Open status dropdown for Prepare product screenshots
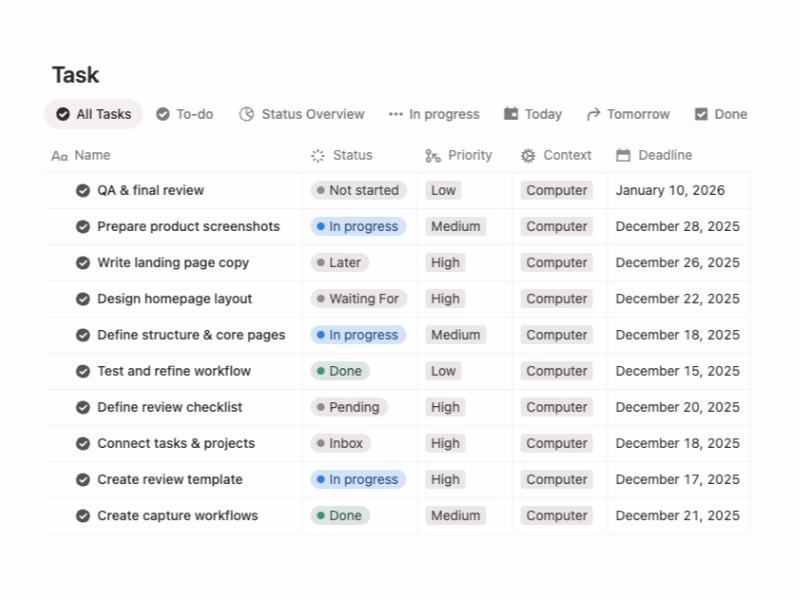The width and height of the screenshot is (800, 600). [x=358, y=227]
